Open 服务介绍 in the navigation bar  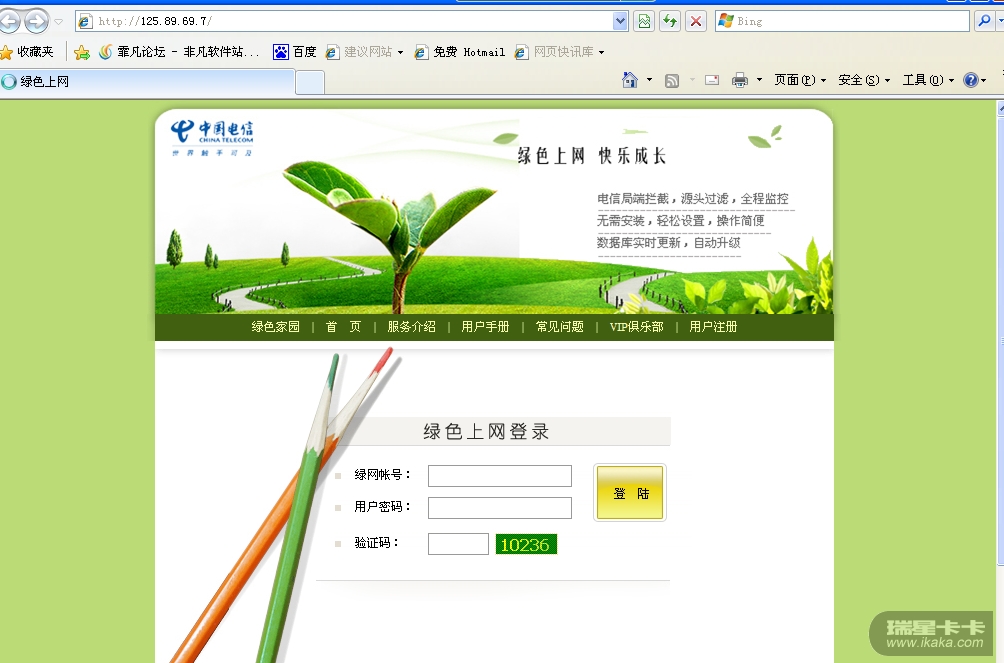[411, 327]
